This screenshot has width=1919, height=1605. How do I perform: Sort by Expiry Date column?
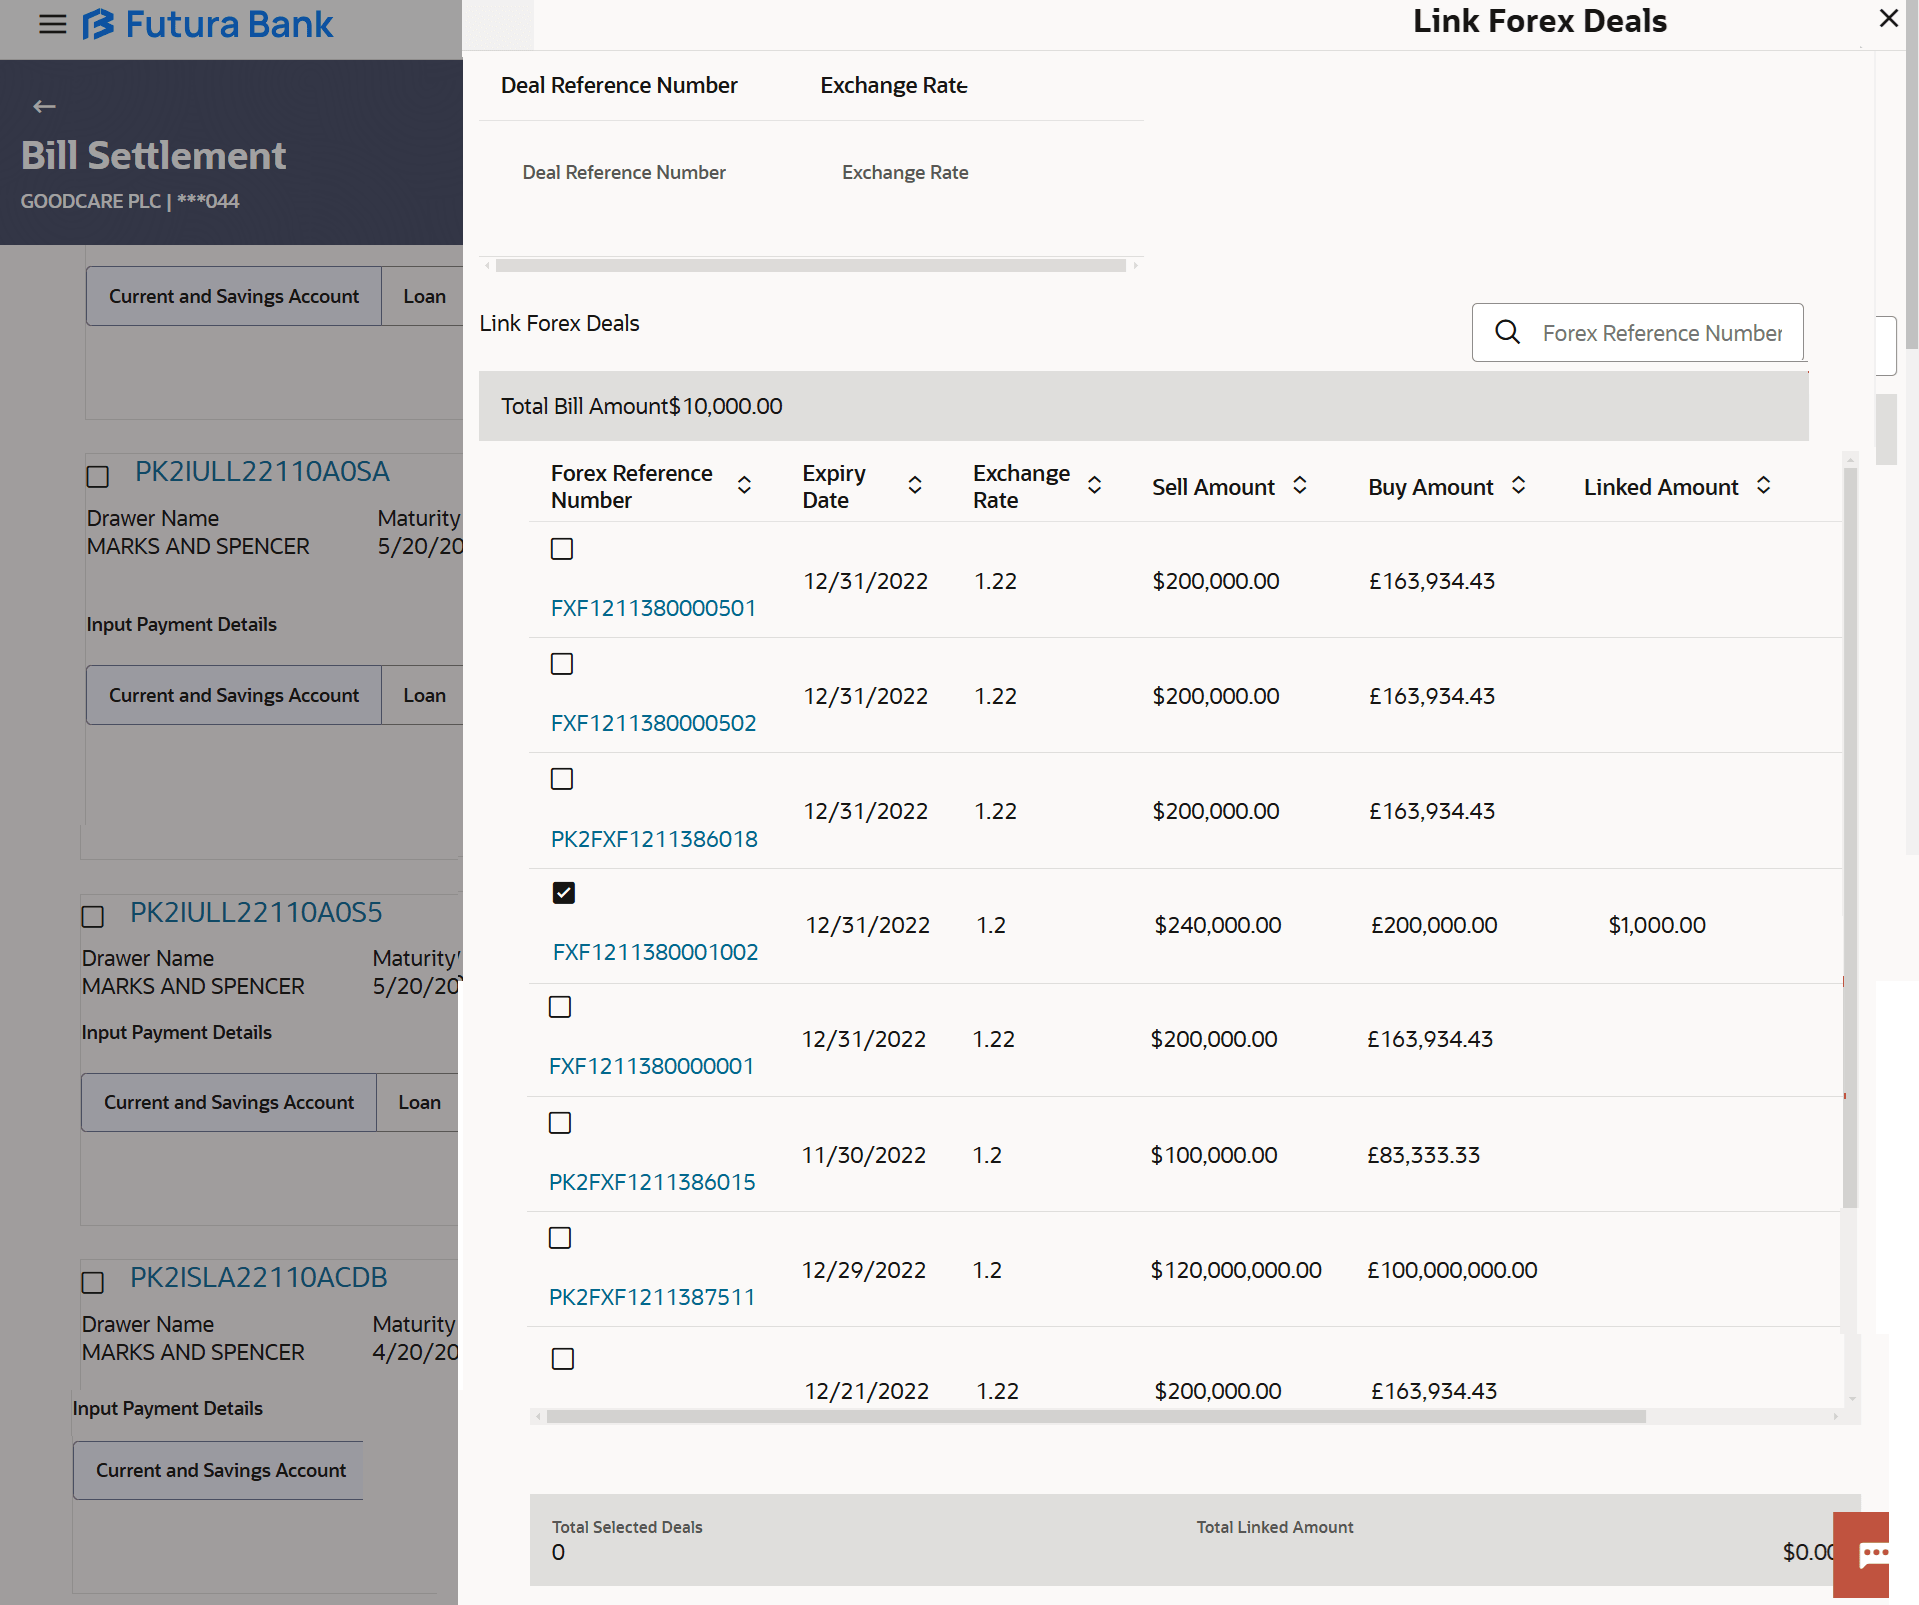click(x=914, y=486)
